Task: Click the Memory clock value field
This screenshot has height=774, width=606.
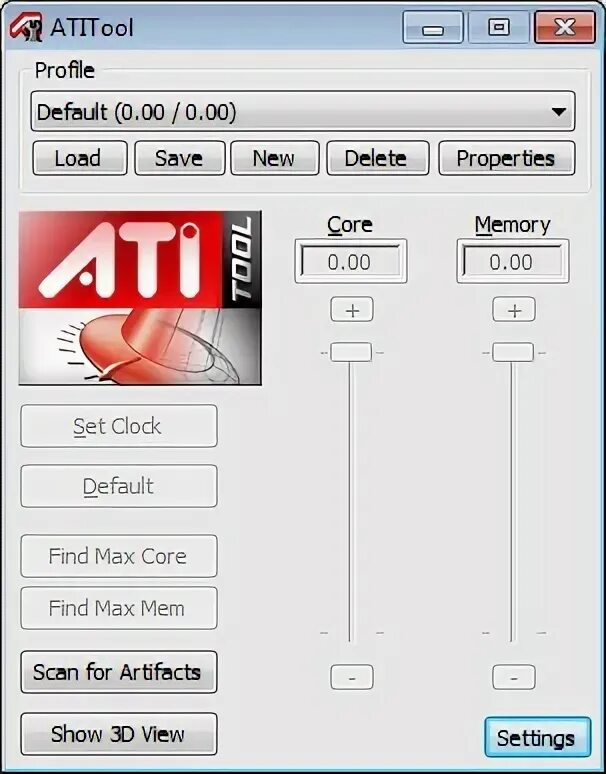Action: pos(511,262)
